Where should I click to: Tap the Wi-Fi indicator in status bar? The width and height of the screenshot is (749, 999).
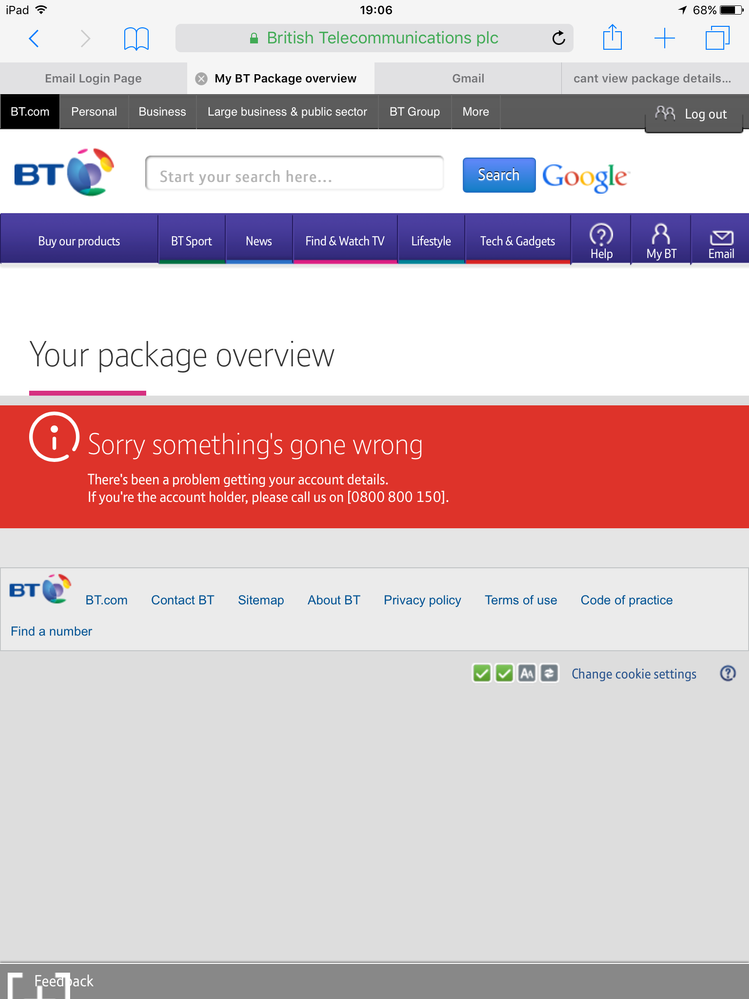click(x=41, y=10)
